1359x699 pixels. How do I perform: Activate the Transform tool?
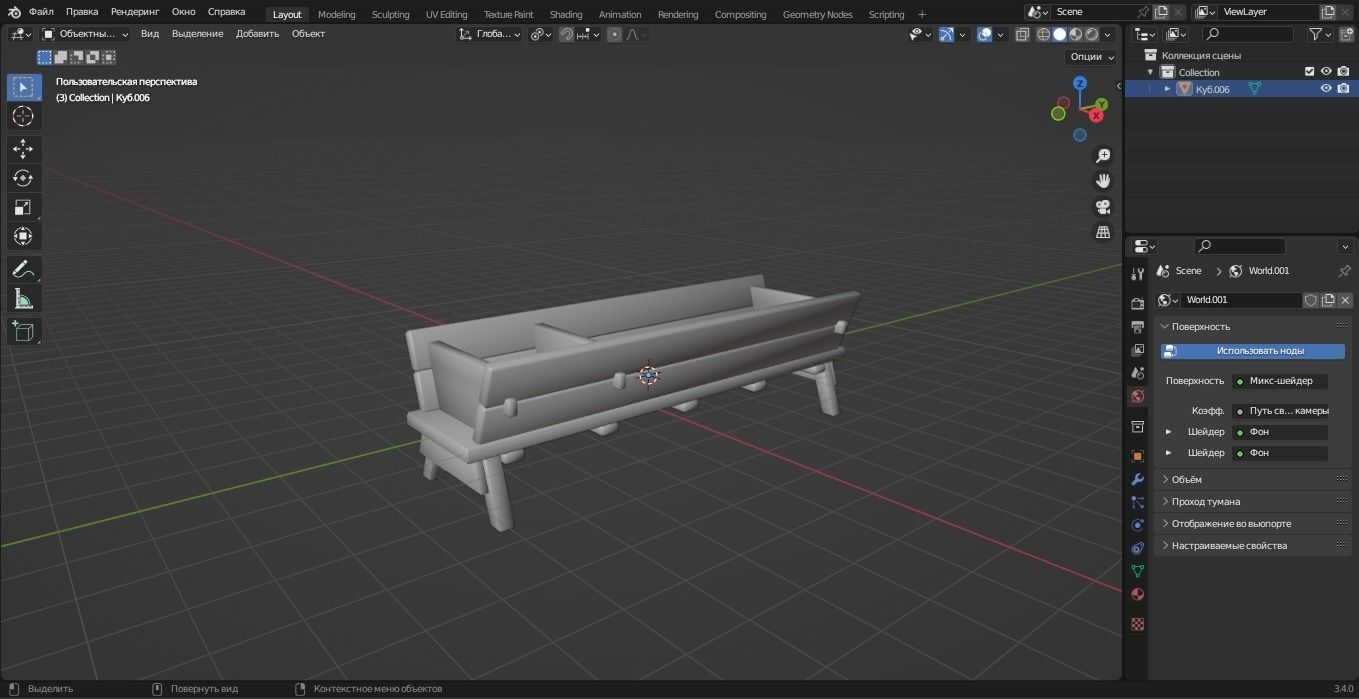23,236
